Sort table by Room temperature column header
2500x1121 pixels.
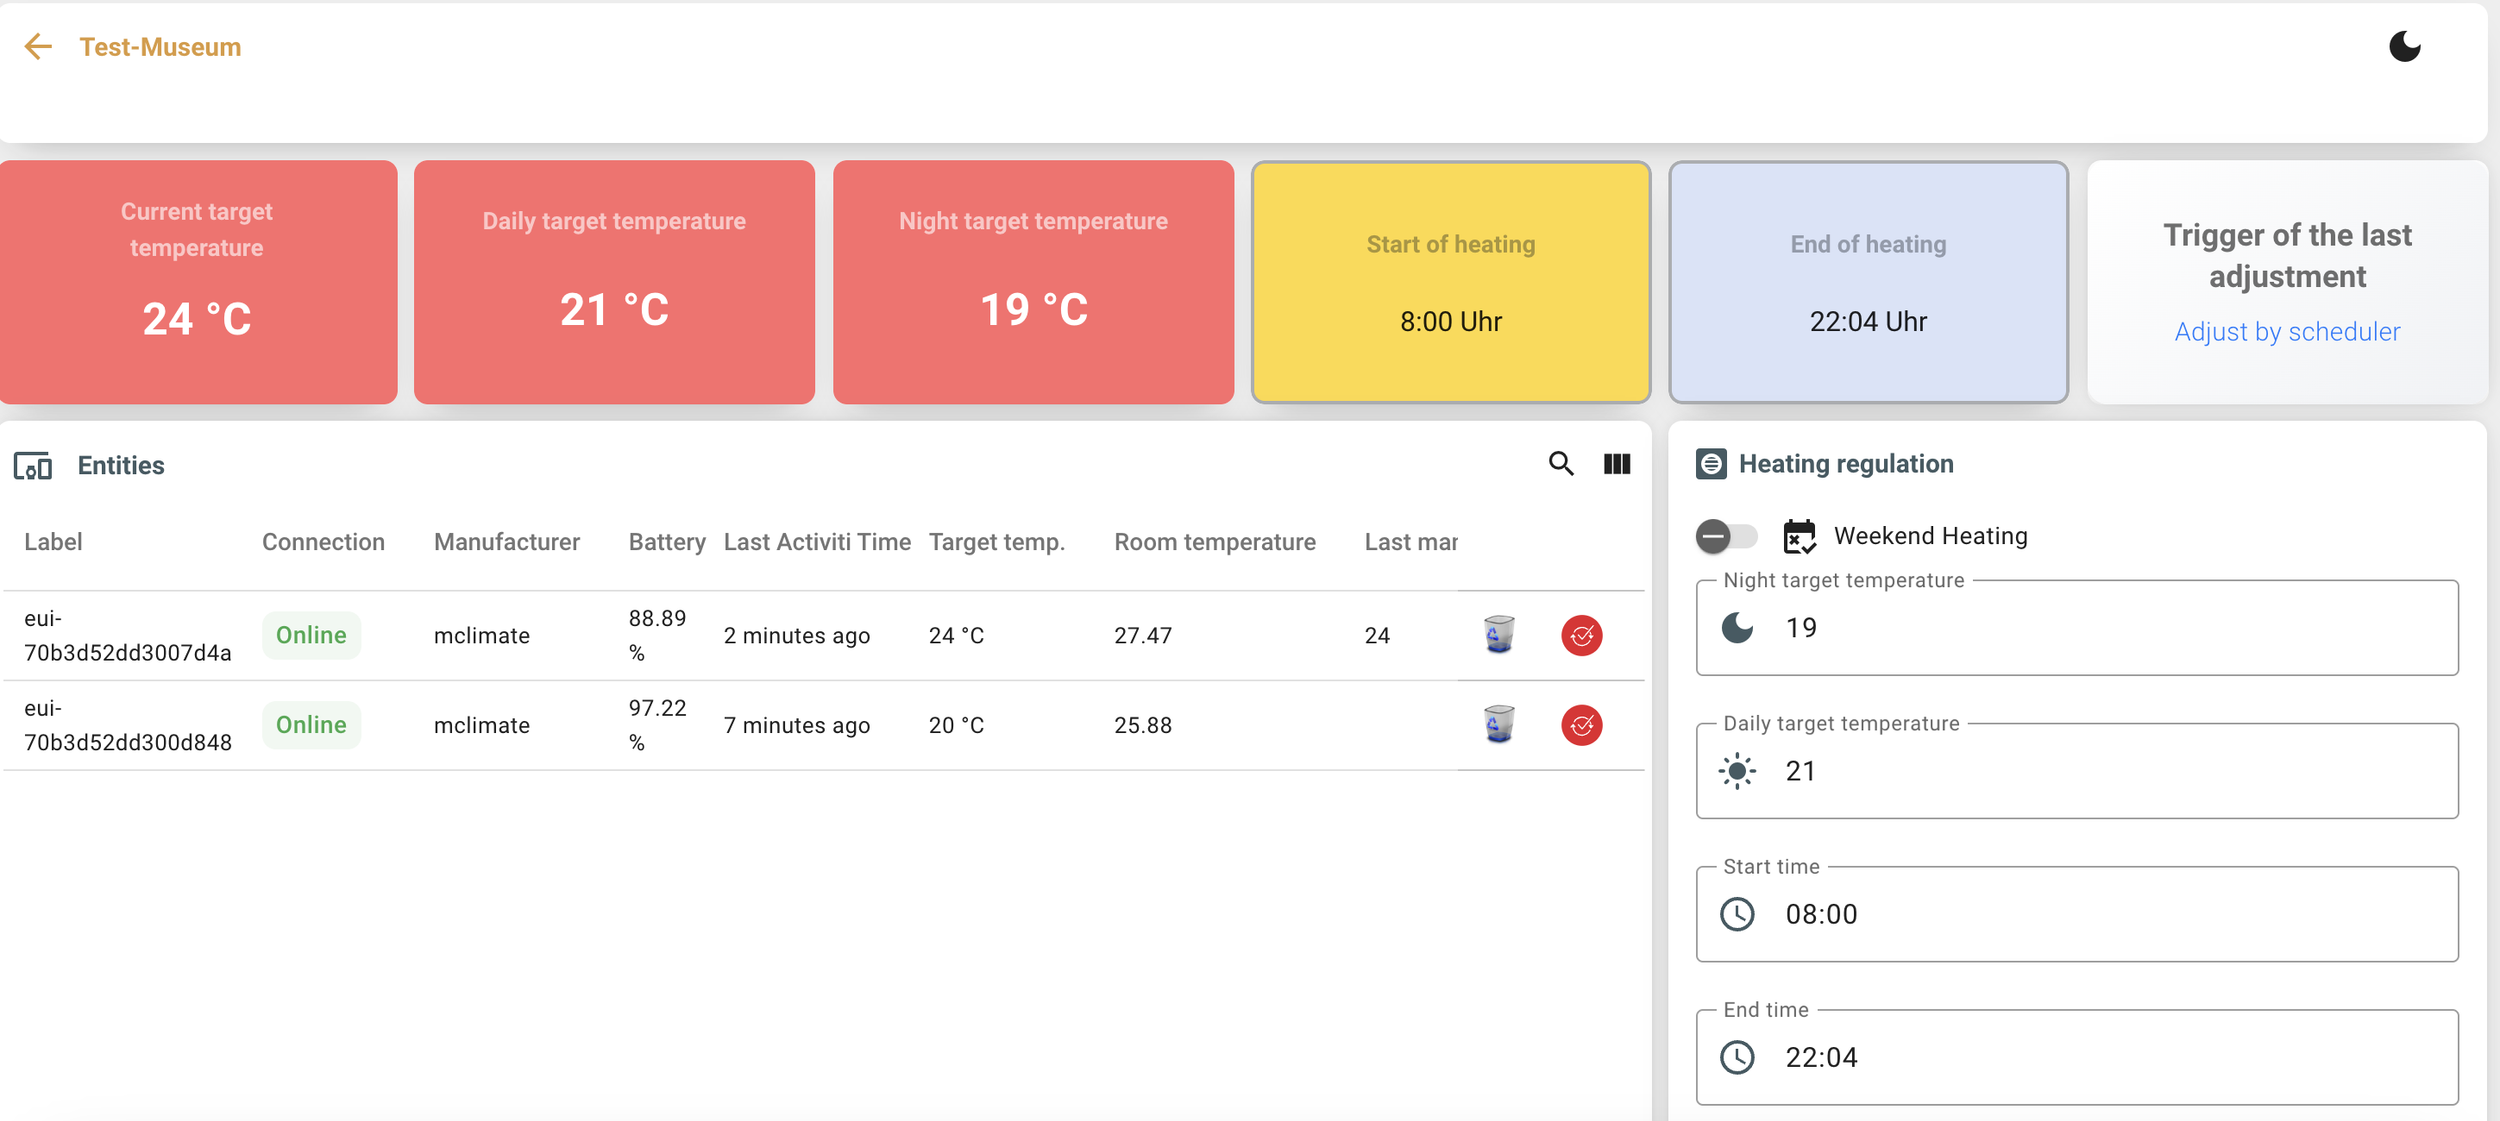pos(1214,542)
